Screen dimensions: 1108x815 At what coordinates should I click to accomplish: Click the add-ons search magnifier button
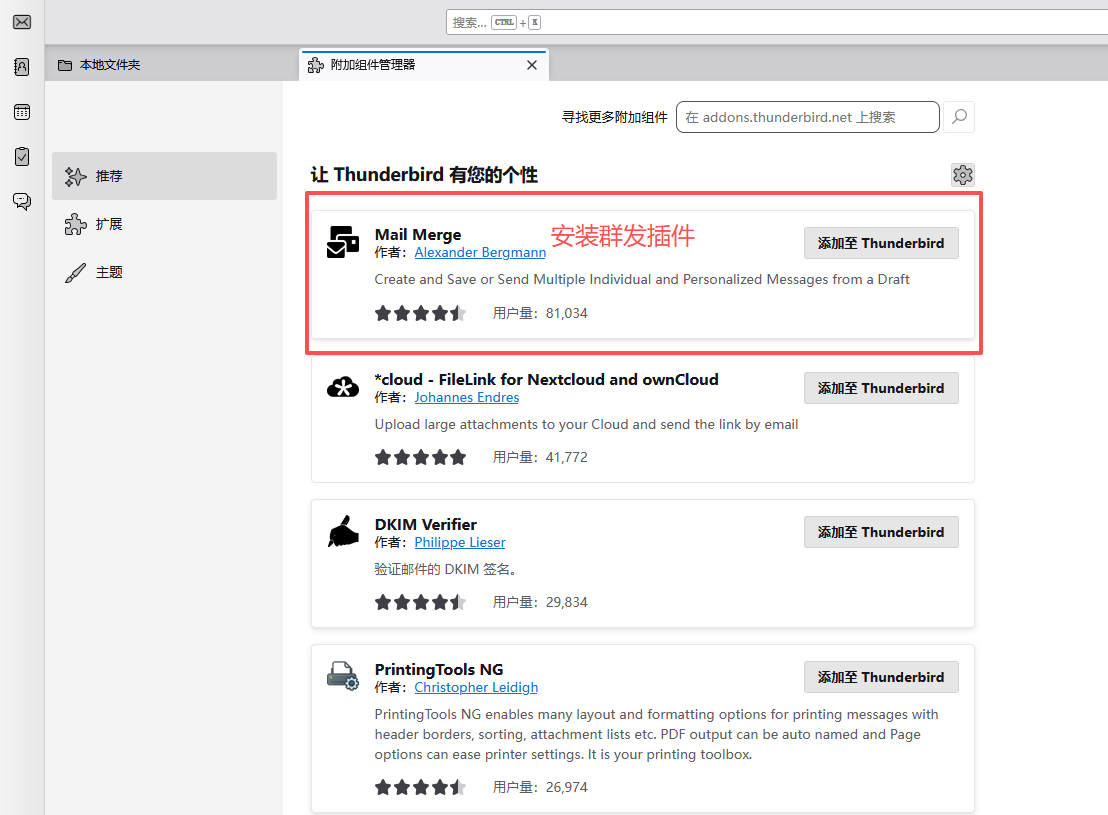pos(959,117)
